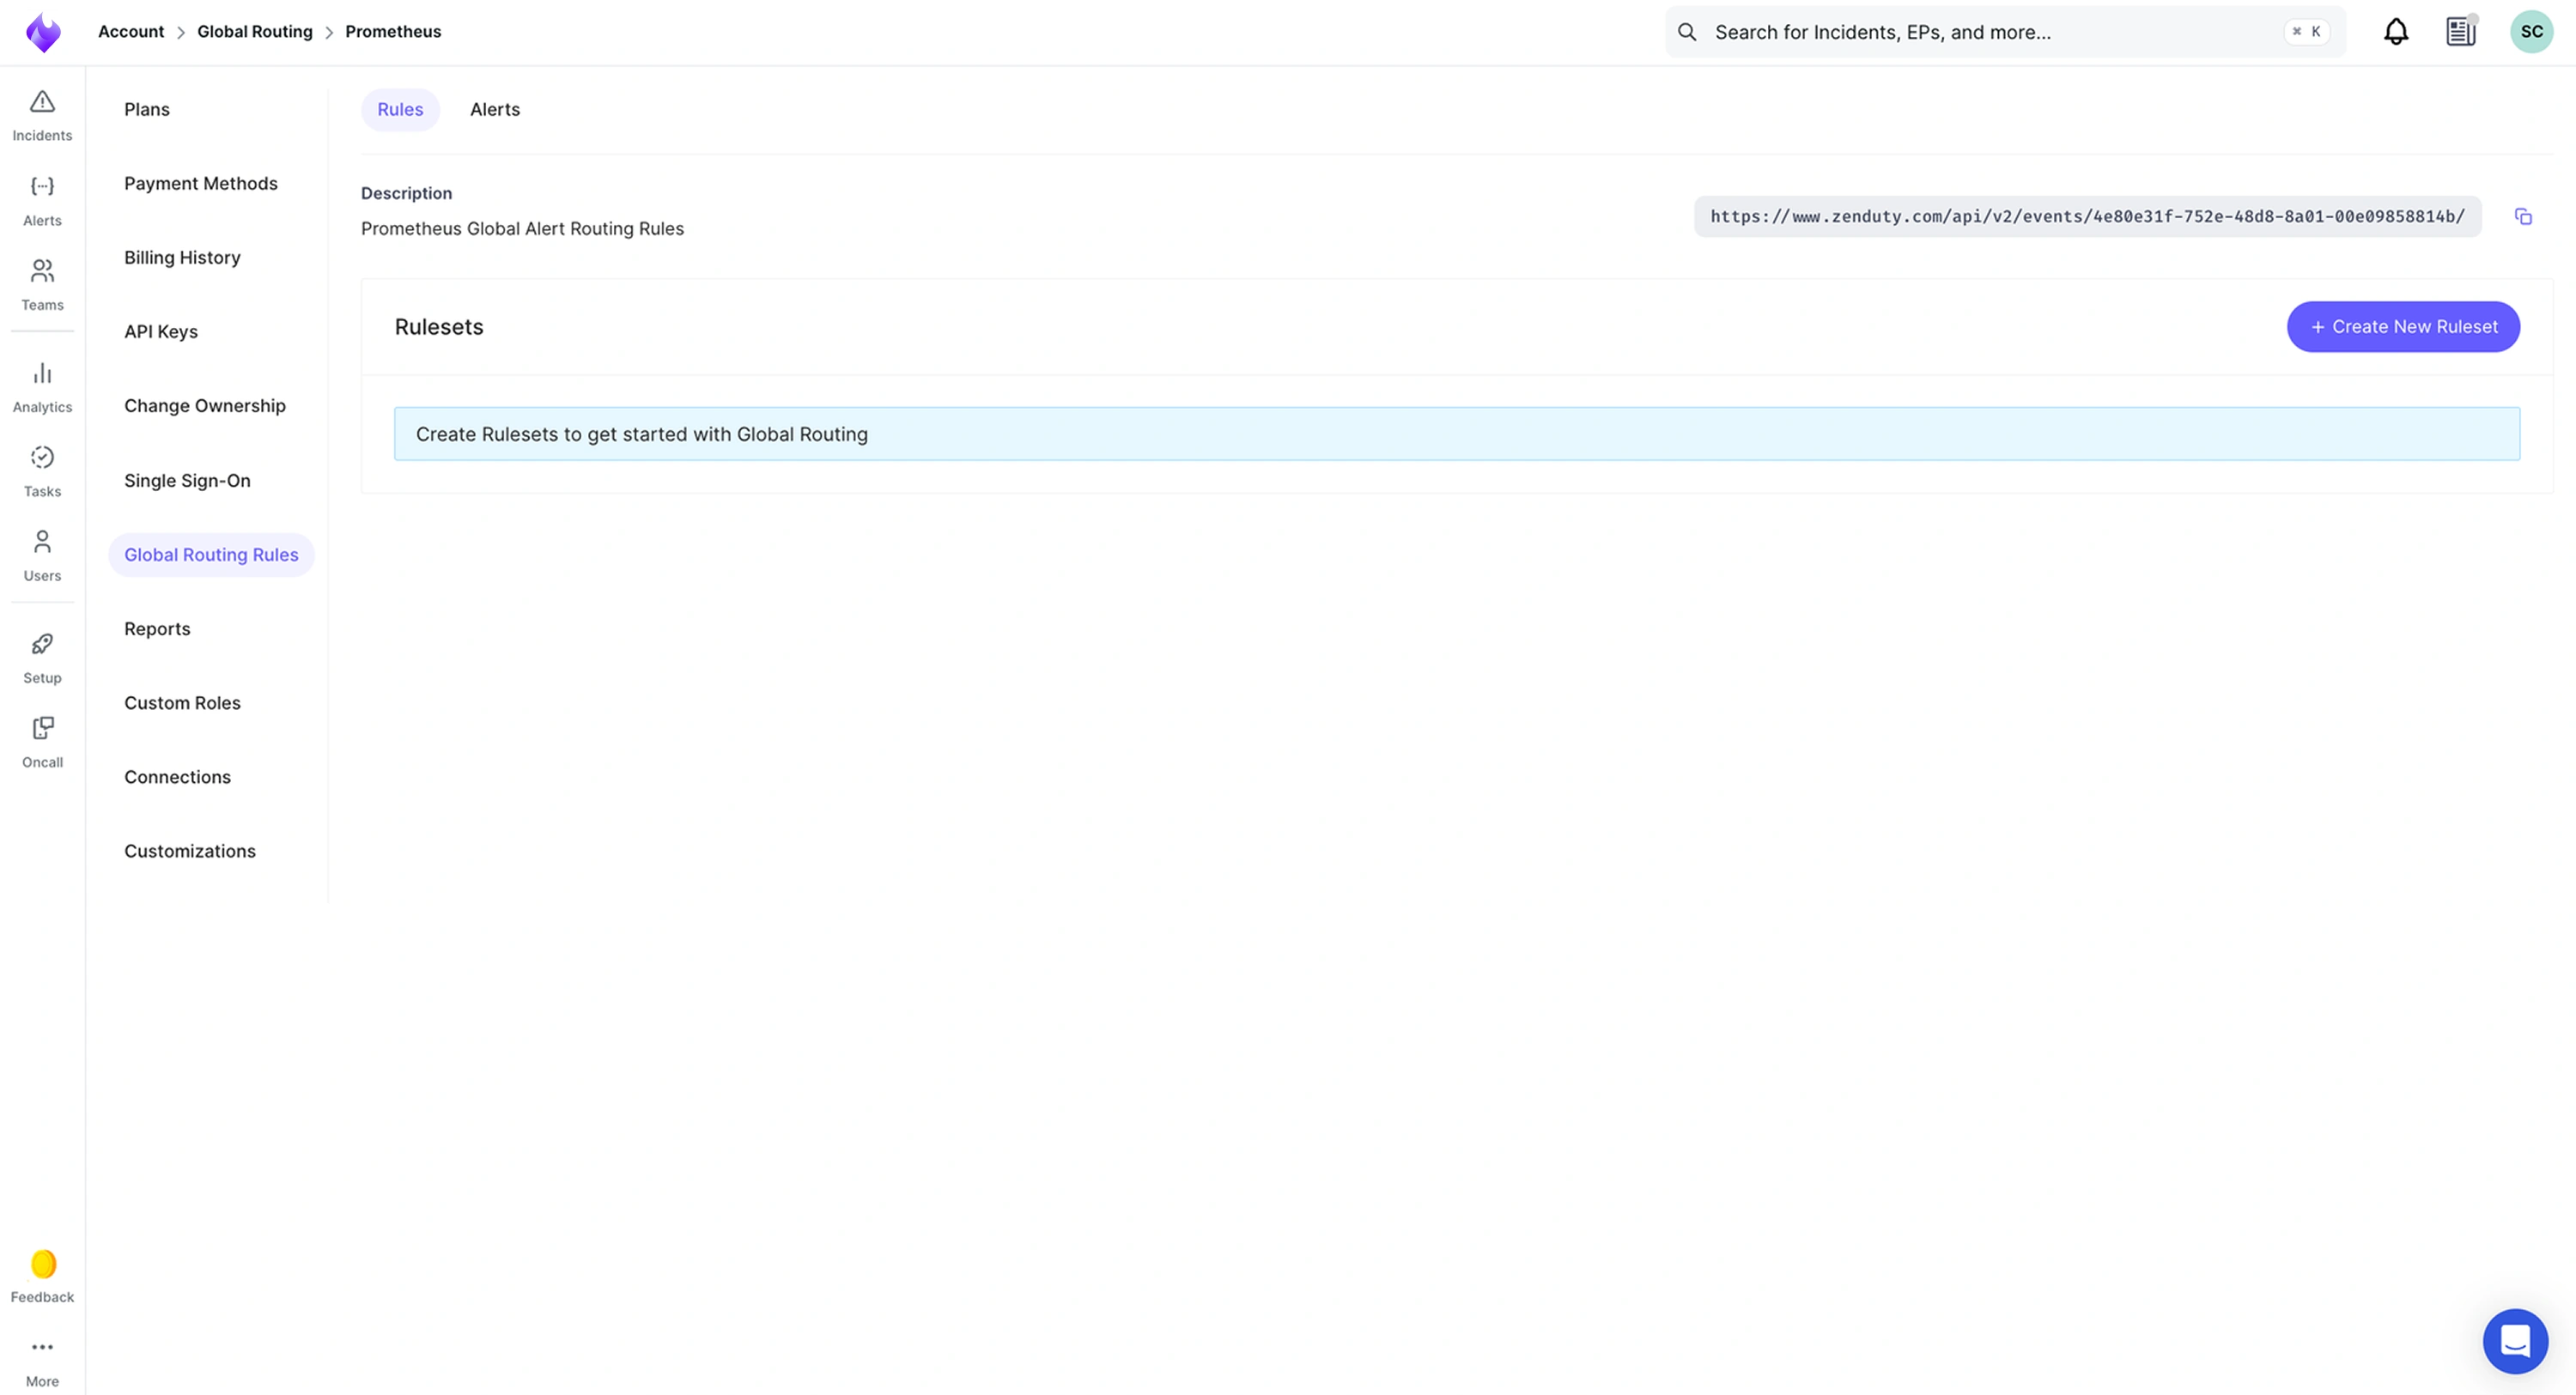Click Create New Ruleset button

[2402, 327]
